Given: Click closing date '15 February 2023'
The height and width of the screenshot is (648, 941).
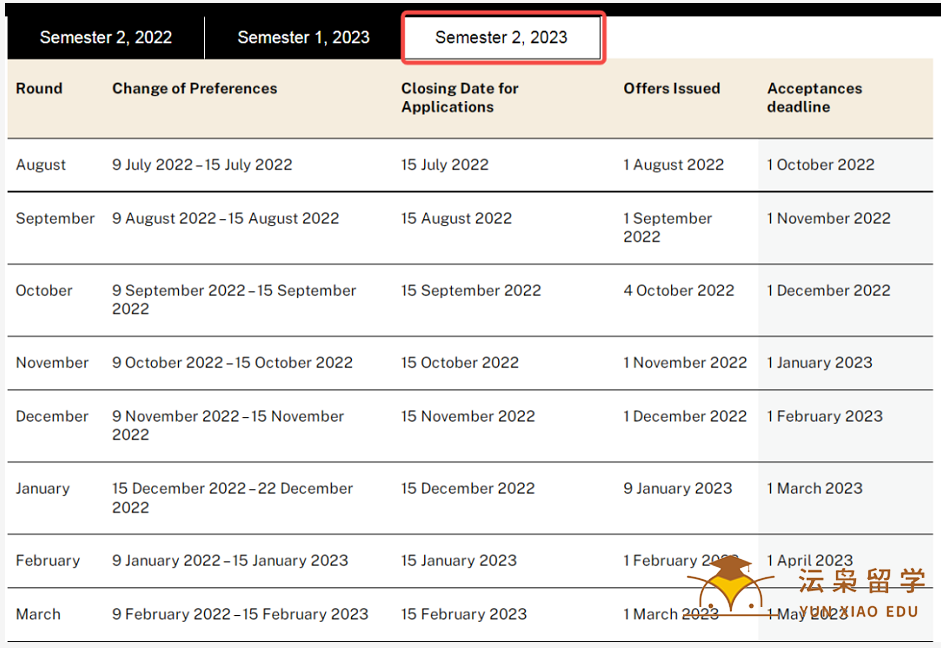Looking at the screenshot, I should point(464,614).
